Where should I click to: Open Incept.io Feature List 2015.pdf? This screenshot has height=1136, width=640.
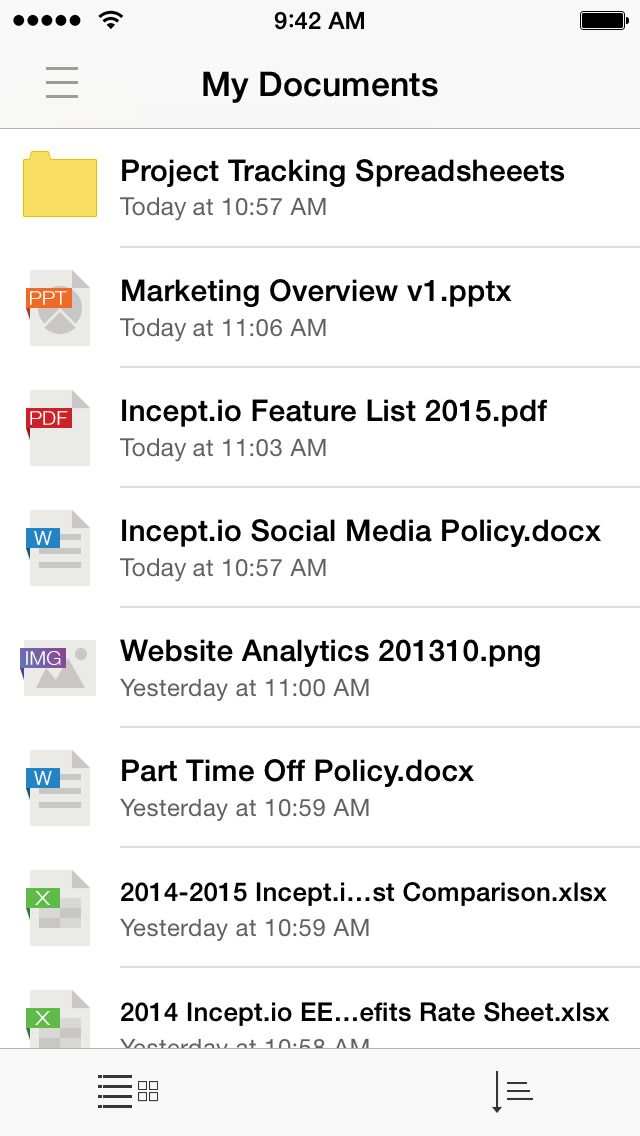click(x=333, y=411)
